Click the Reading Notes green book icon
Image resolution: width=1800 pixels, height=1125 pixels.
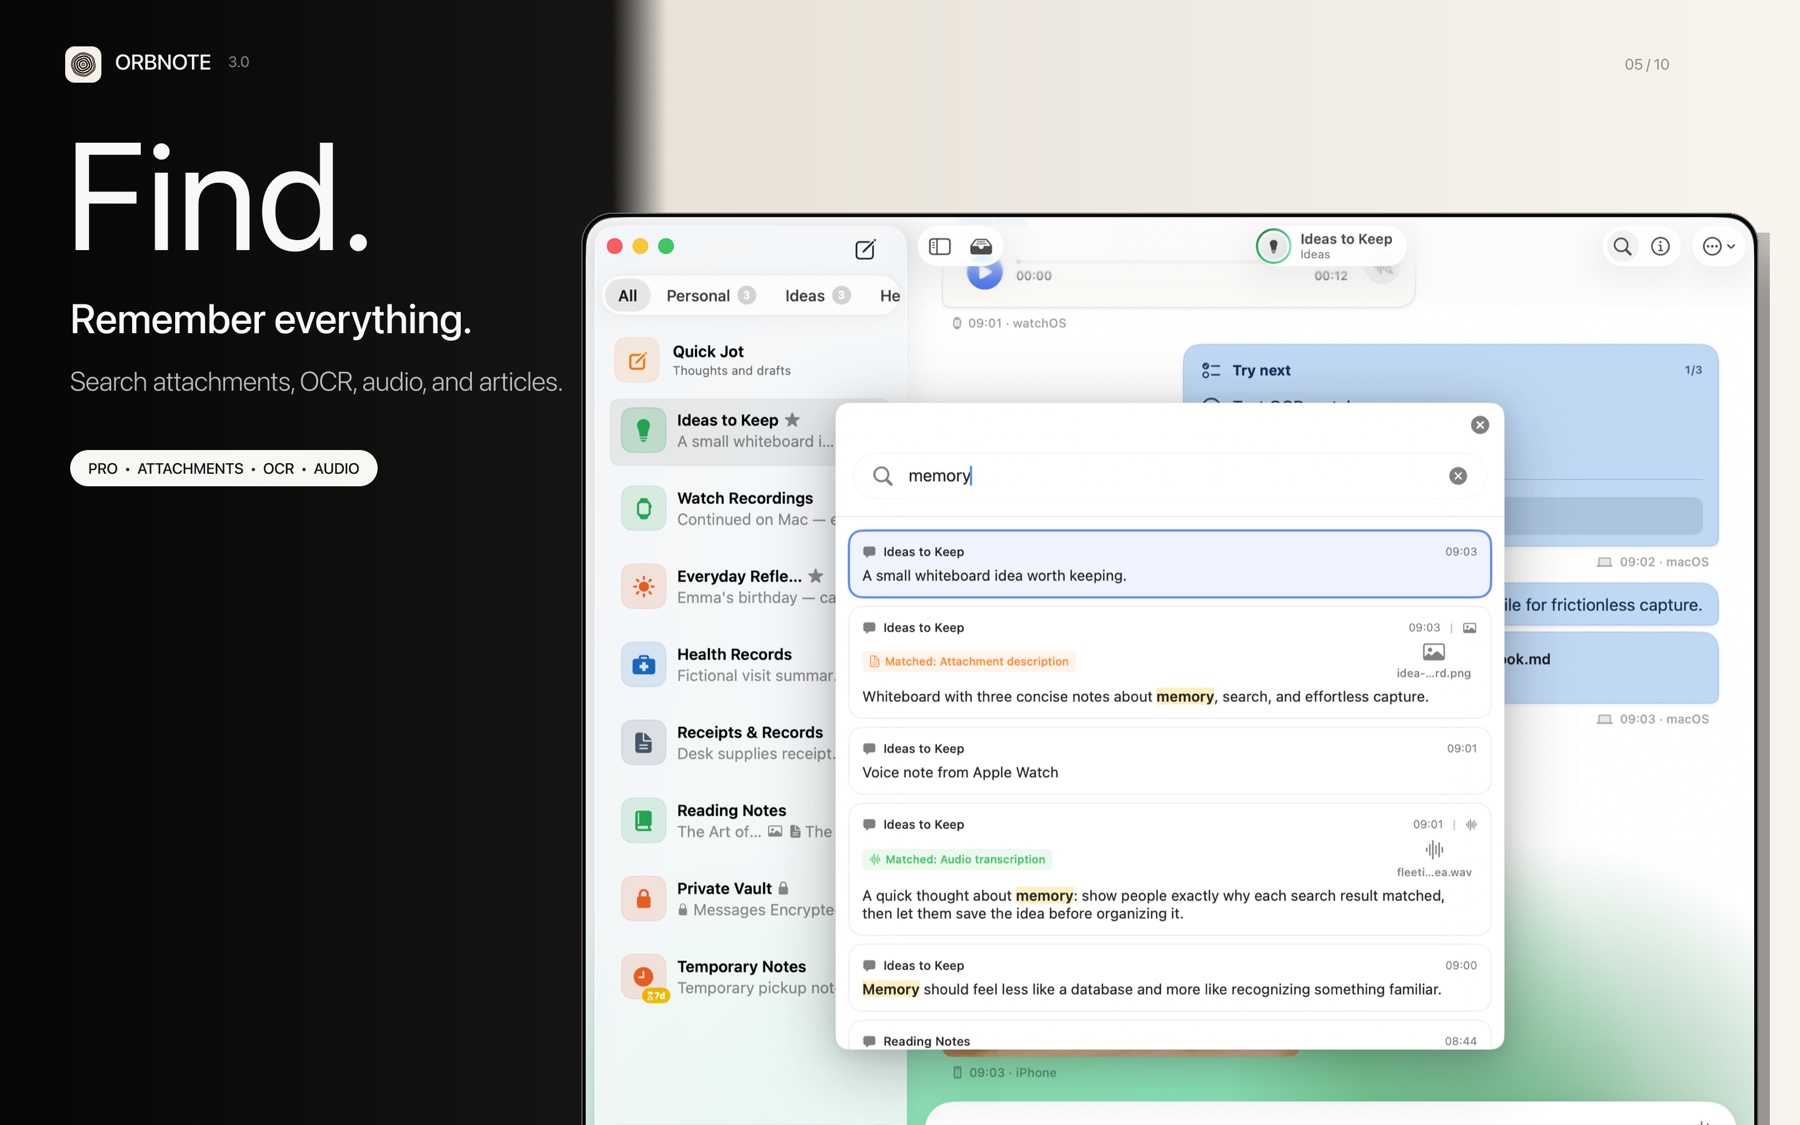coord(643,821)
